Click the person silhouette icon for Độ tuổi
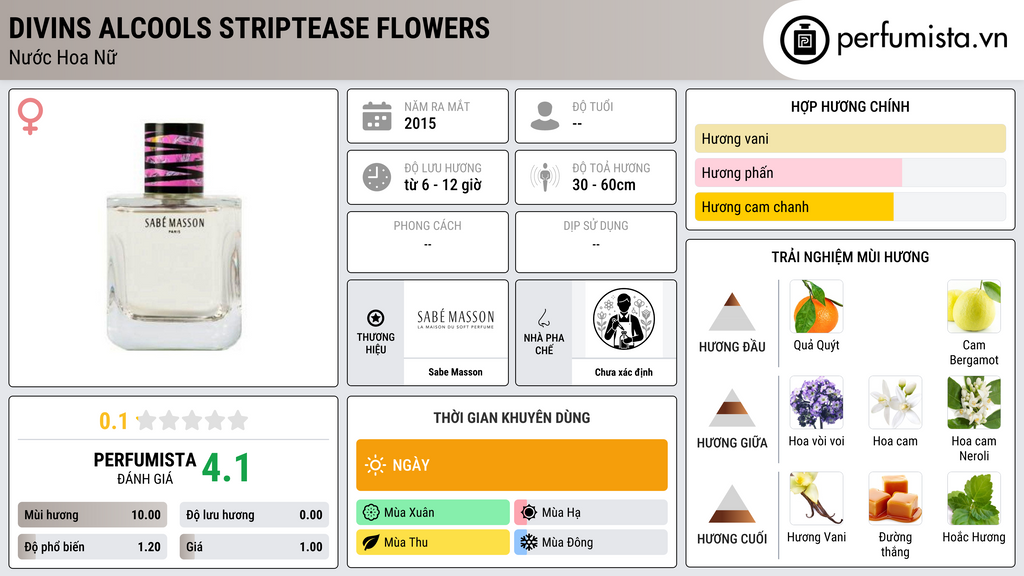 (545, 116)
